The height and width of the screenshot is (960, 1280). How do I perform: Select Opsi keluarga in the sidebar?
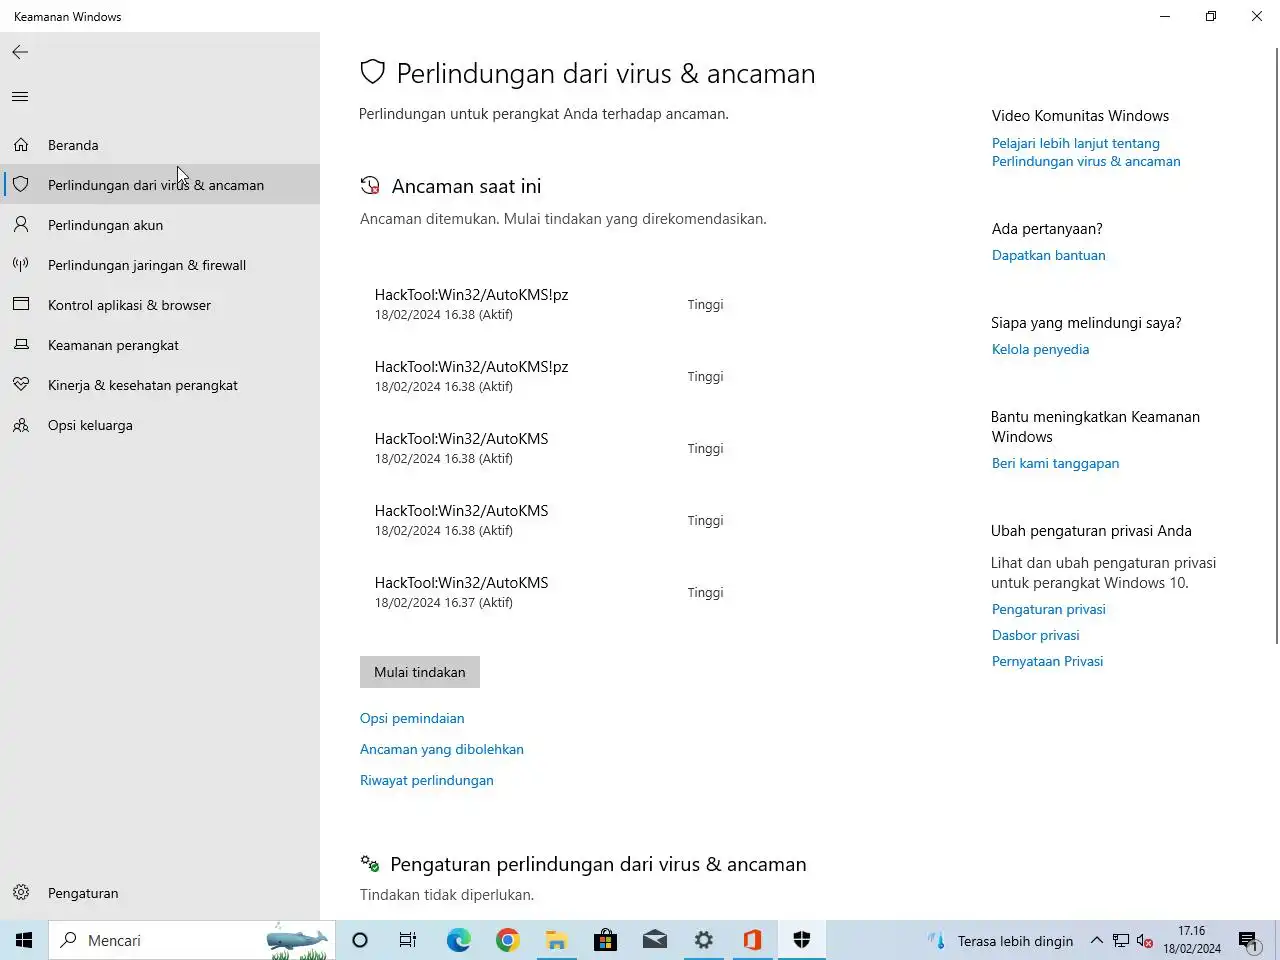tap(160, 425)
